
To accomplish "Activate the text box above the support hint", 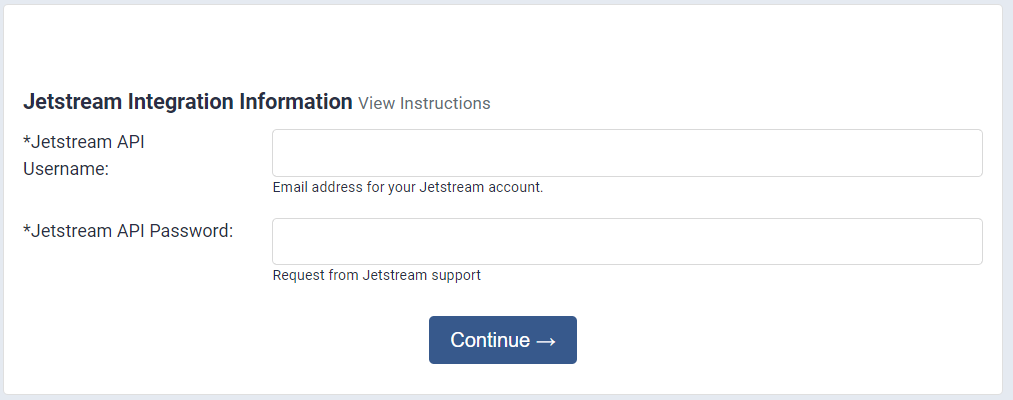I will click(x=627, y=241).
